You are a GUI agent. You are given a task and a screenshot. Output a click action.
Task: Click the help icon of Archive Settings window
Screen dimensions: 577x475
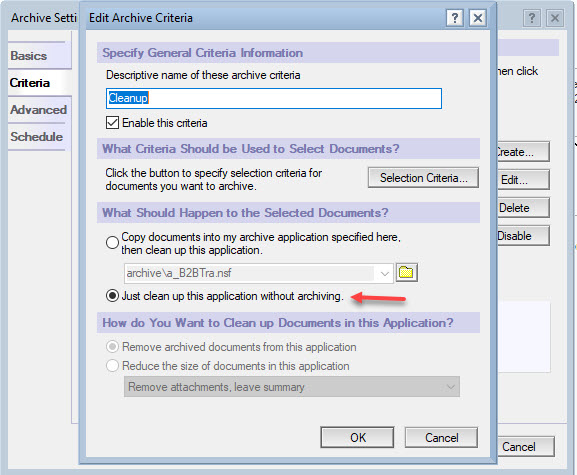coord(532,18)
